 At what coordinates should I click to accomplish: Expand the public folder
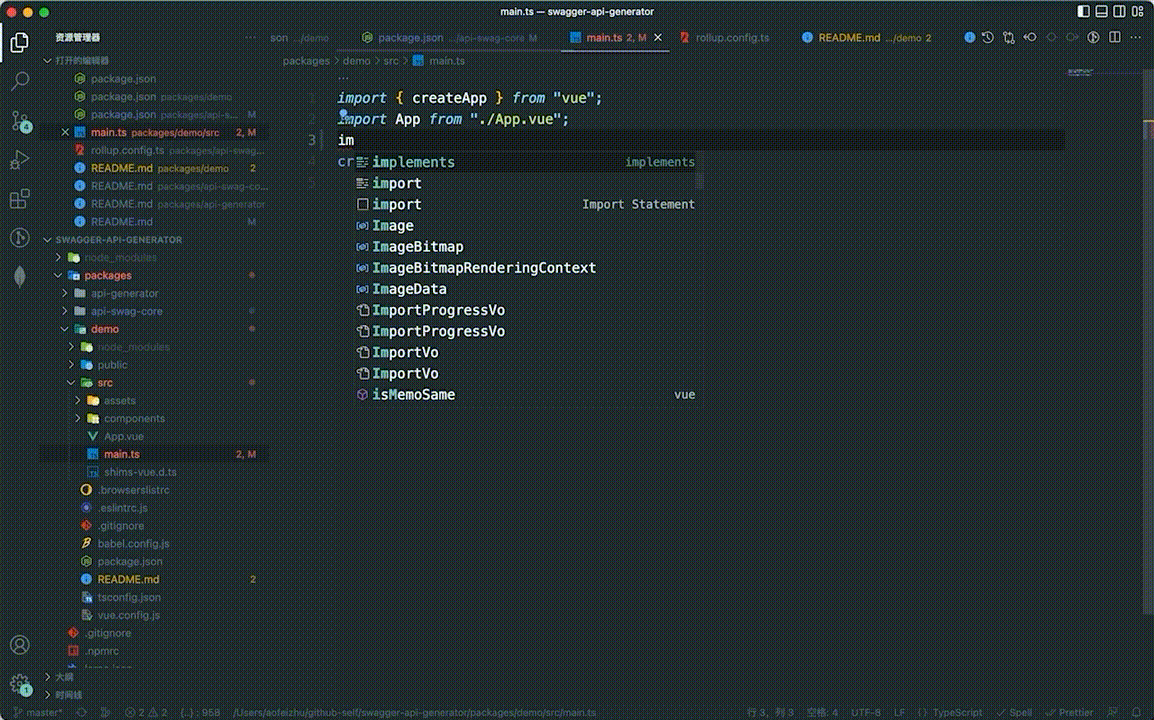pos(71,365)
